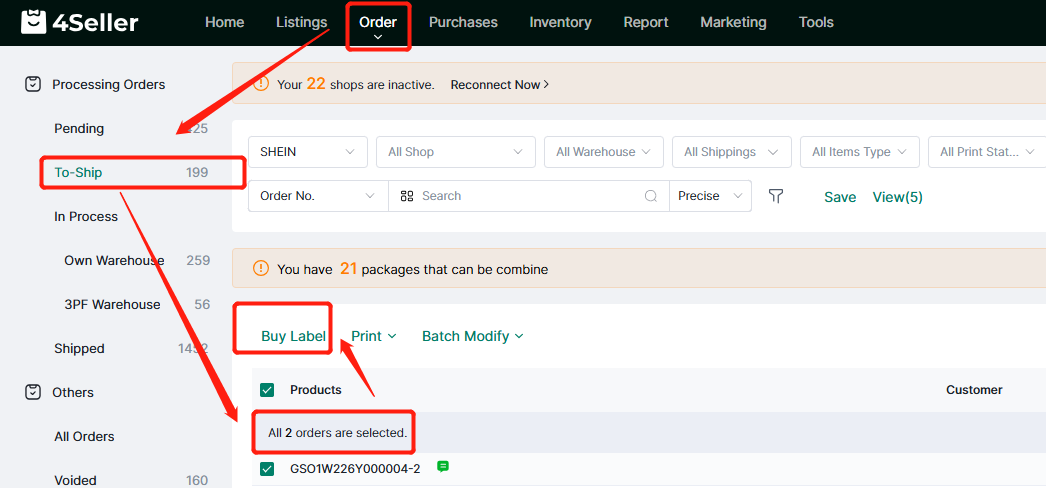Click the 4Seller logo icon

tap(34, 22)
